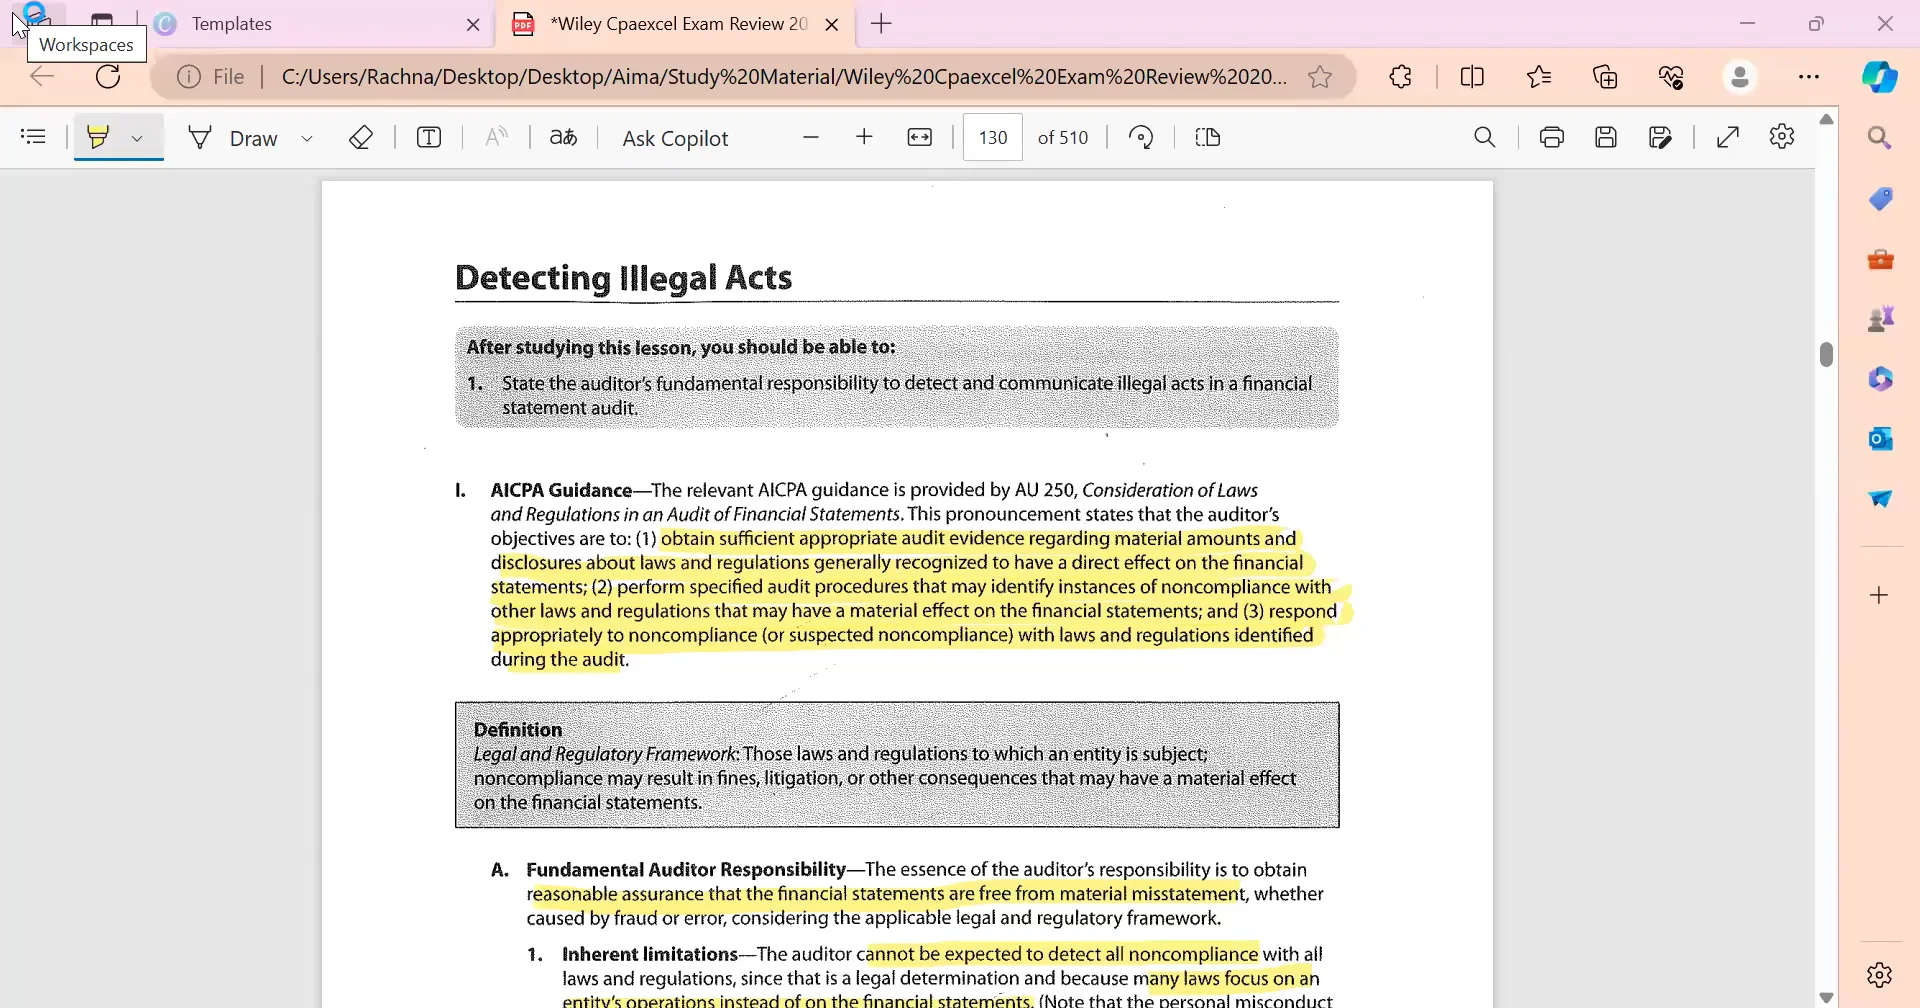Open Copilot sidebar
Screen dimensions: 1920x1008
click(1880, 77)
